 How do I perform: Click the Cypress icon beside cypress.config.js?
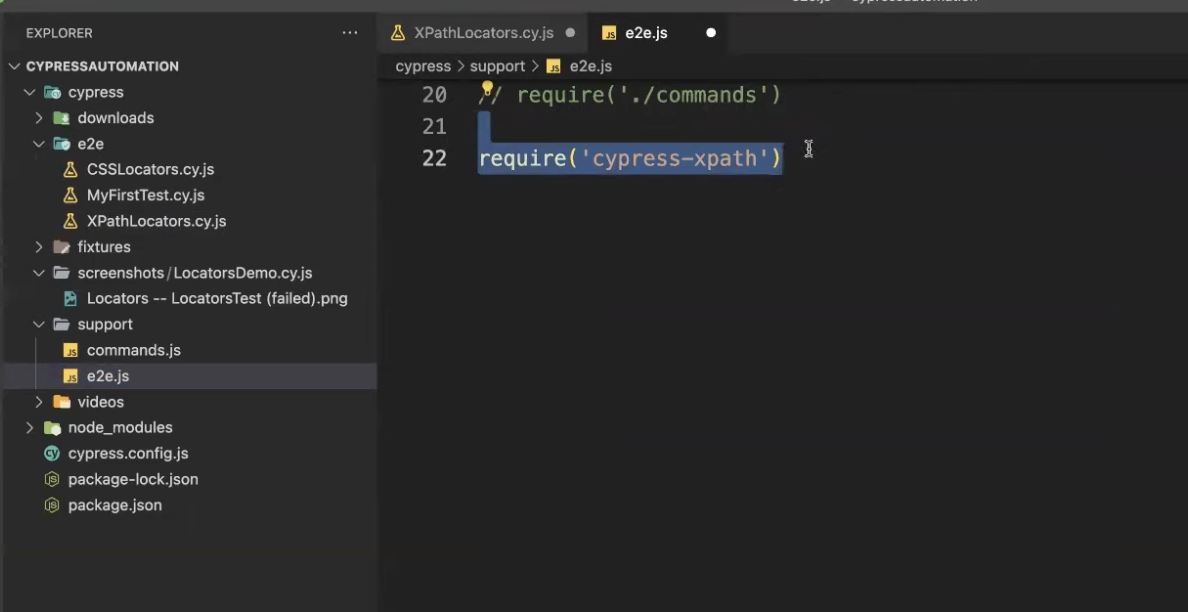[x=52, y=454]
